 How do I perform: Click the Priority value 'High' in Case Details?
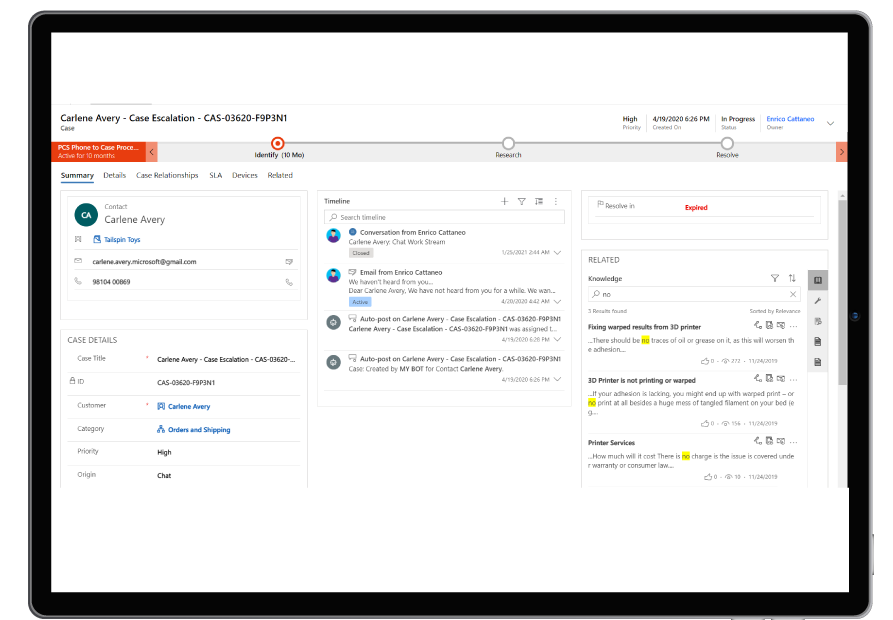point(164,453)
